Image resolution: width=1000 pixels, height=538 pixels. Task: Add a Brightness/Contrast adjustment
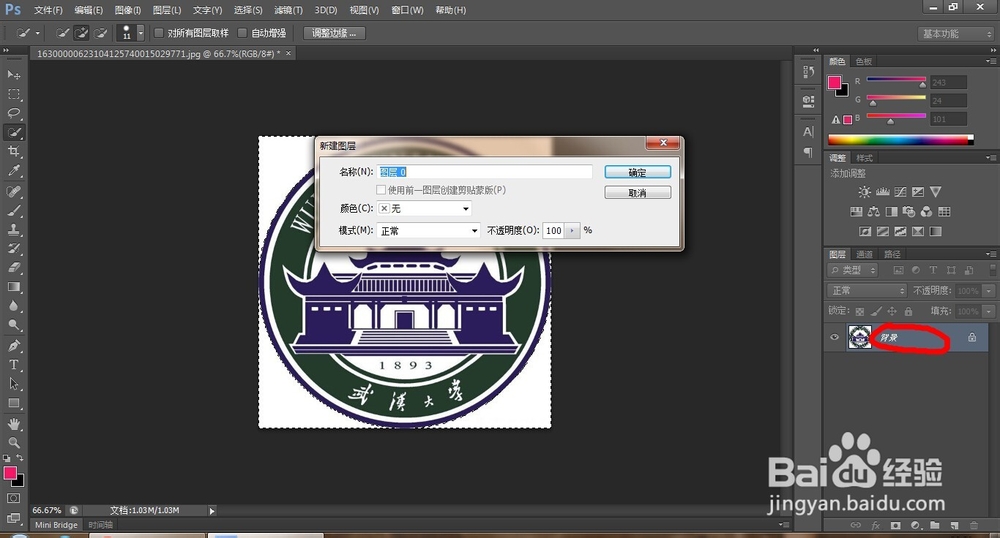(864, 192)
